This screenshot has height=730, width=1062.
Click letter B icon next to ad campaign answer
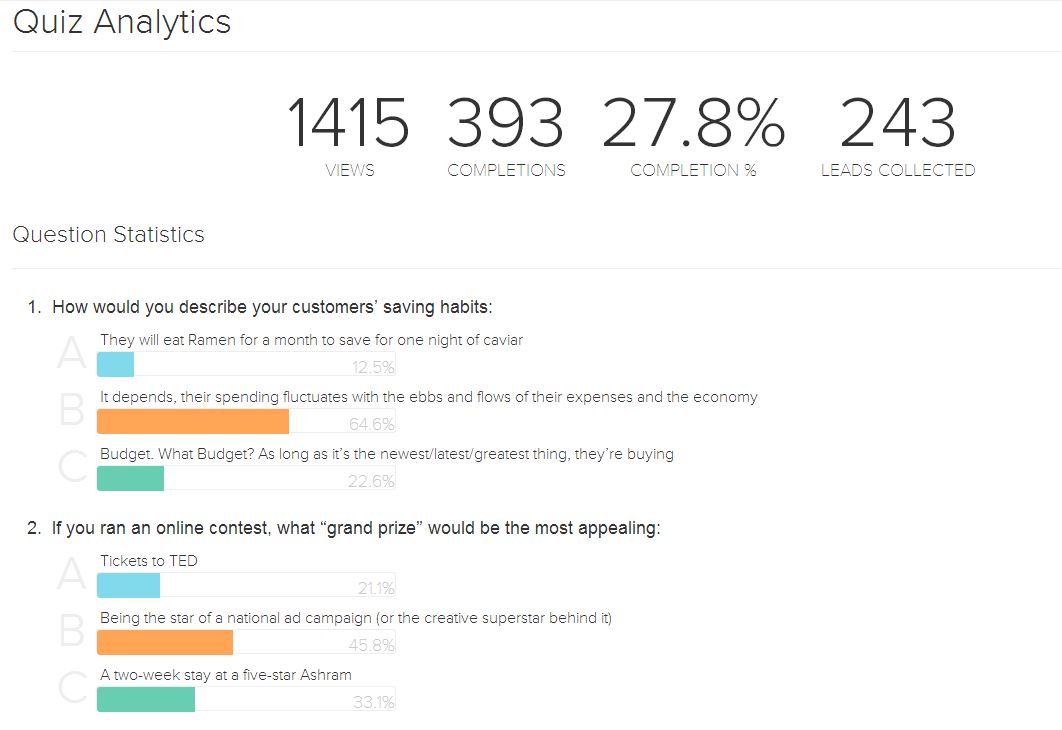(x=72, y=630)
